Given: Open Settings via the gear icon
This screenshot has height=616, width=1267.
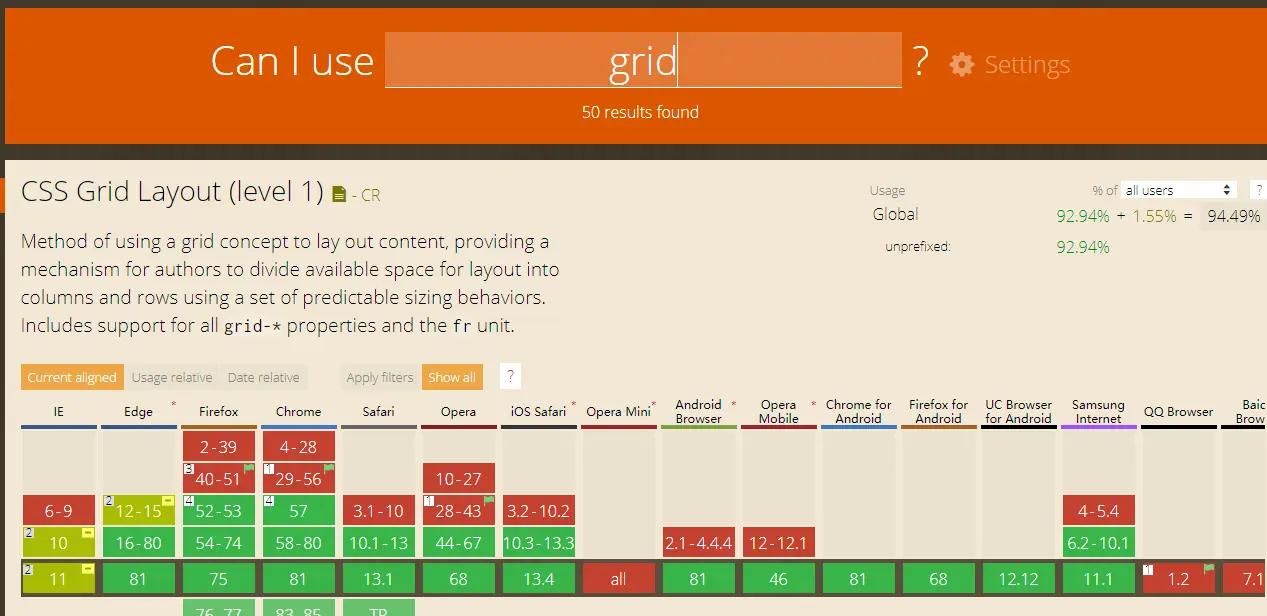Looking at the screenshot, I should 962,65.
